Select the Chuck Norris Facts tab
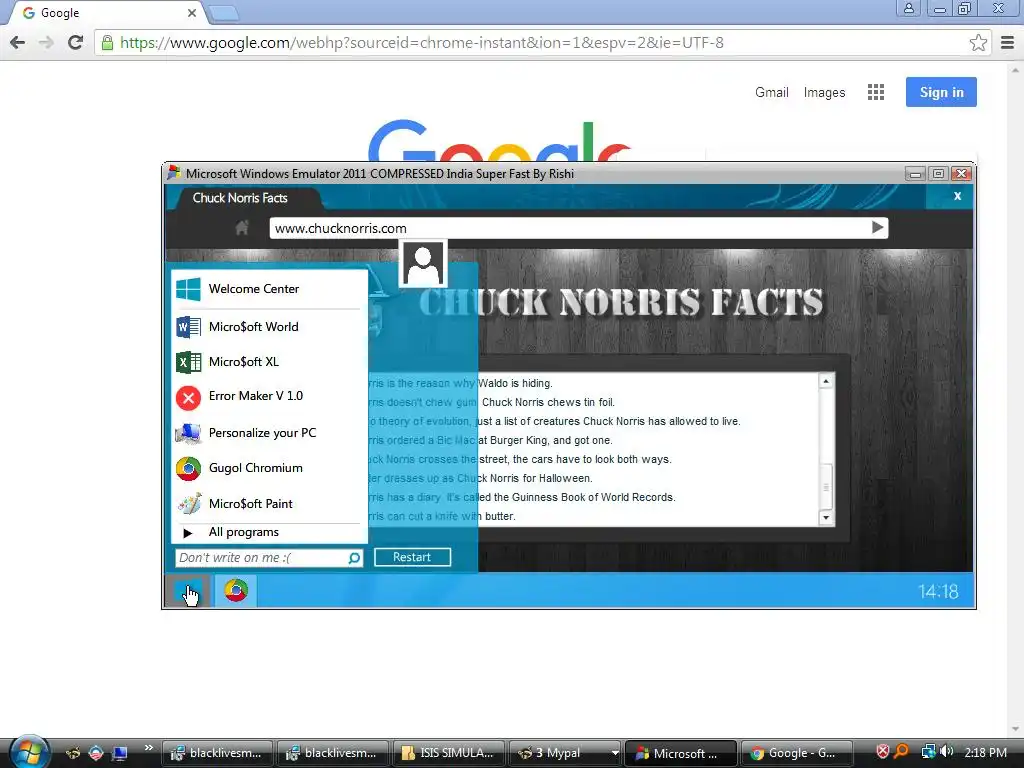The image size is (1024, 768). point(240,198)
